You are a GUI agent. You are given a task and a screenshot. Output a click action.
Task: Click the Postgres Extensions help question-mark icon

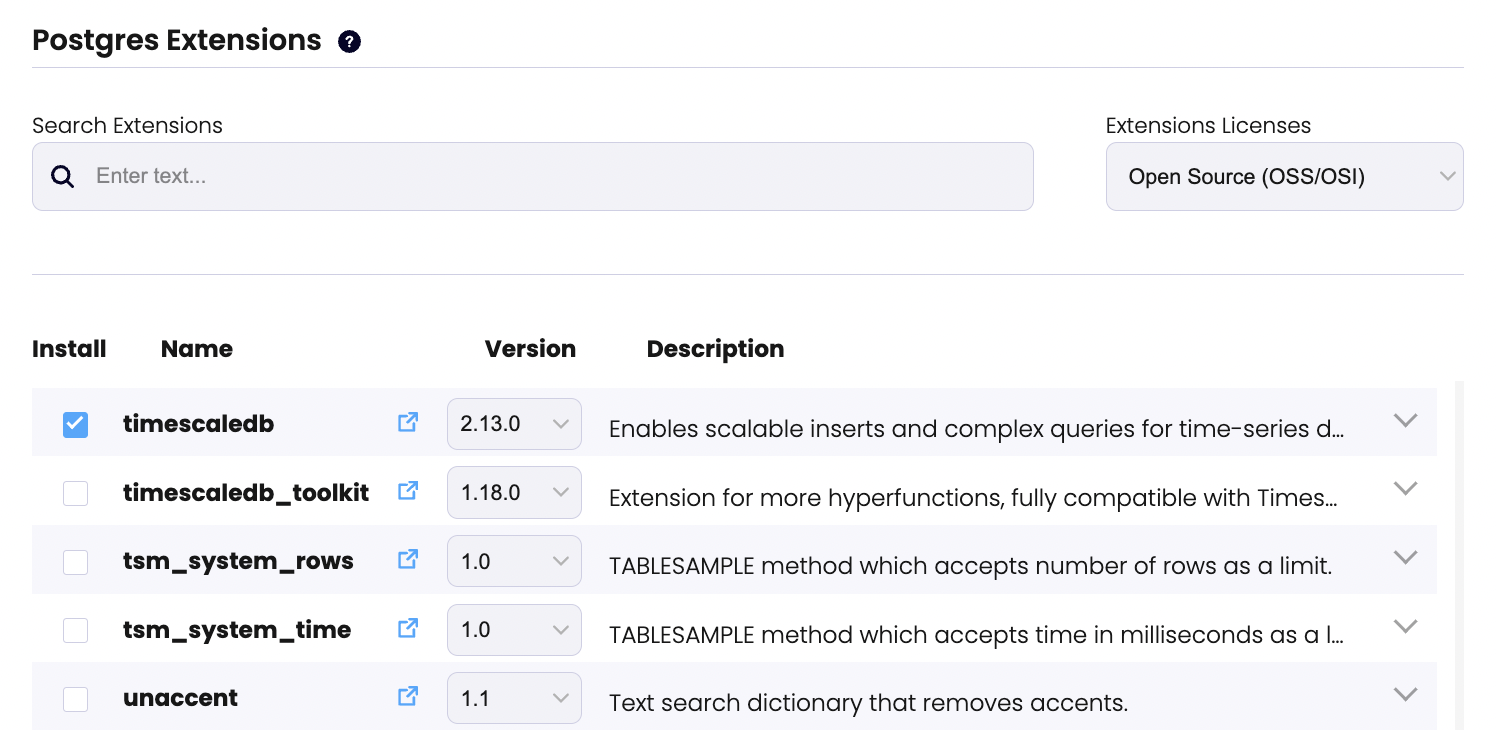[x=349, y=42]
